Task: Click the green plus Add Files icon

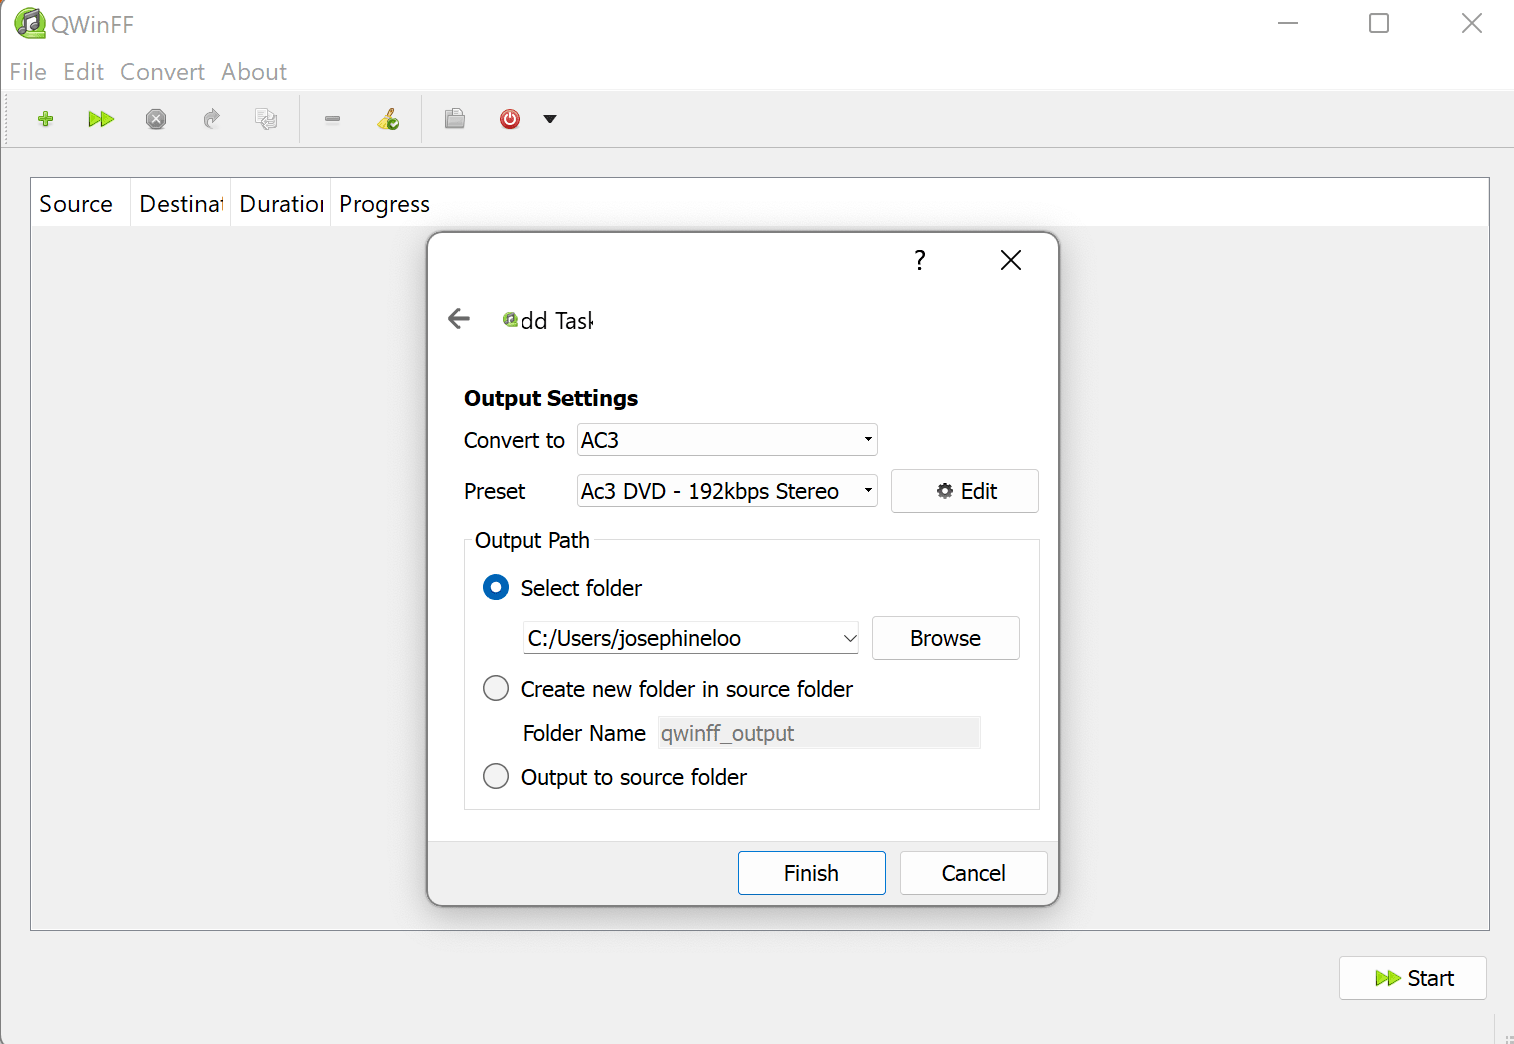Action: 45,119
